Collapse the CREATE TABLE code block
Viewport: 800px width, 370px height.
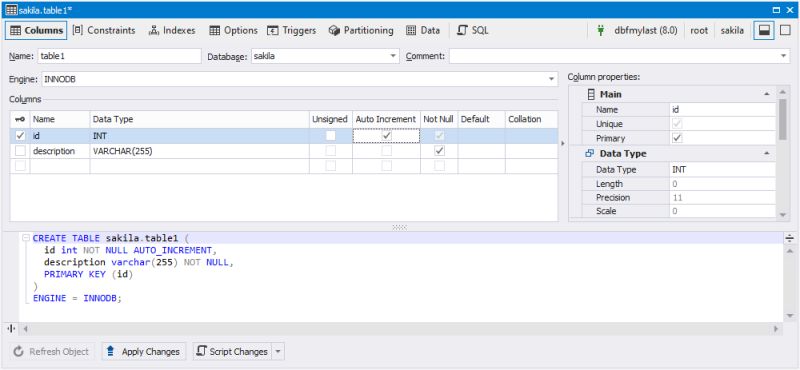coord(26,238)
